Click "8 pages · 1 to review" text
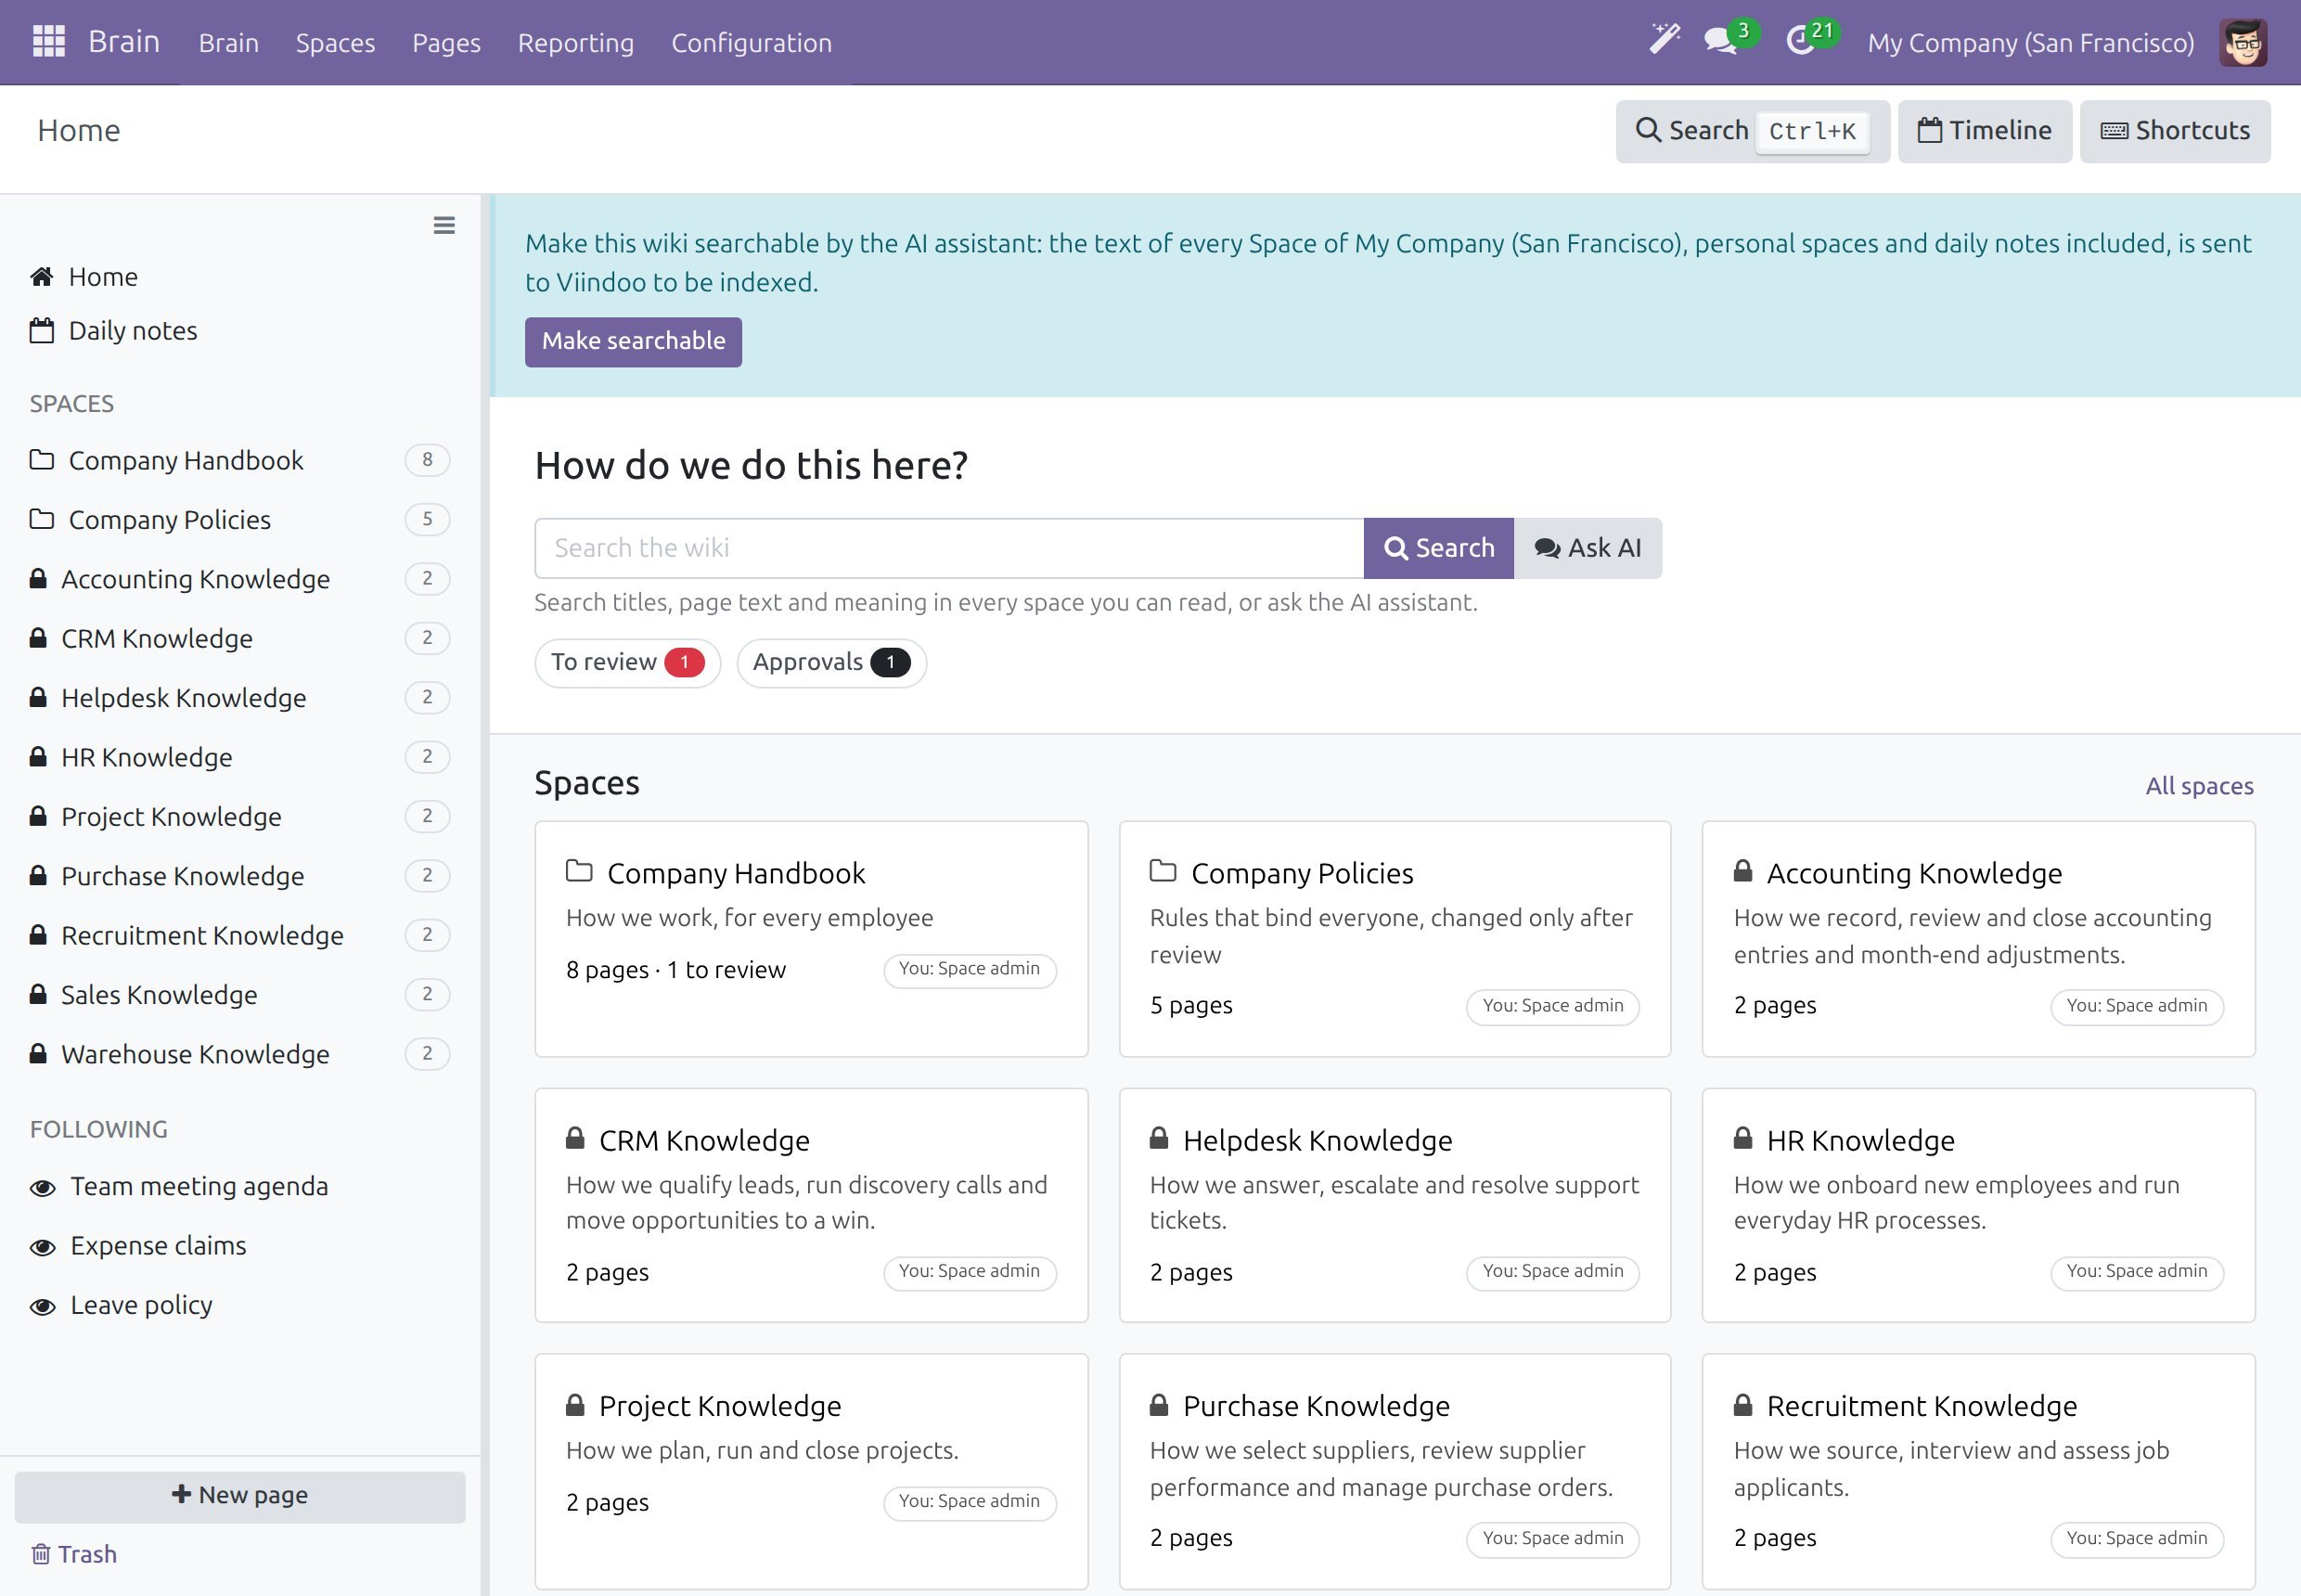 coord(676,970)
